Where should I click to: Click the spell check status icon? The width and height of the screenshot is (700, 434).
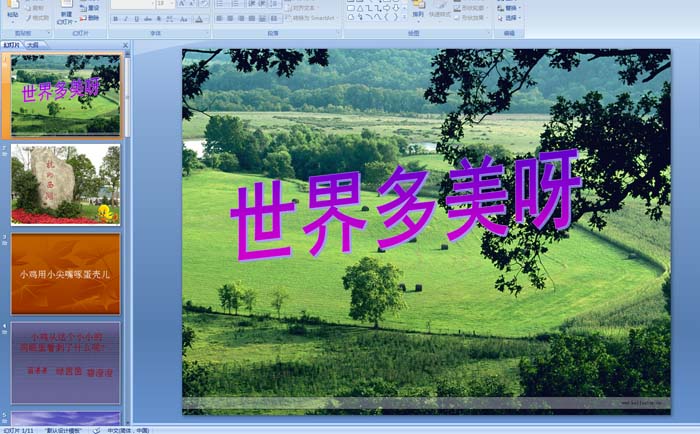[96, 430]
